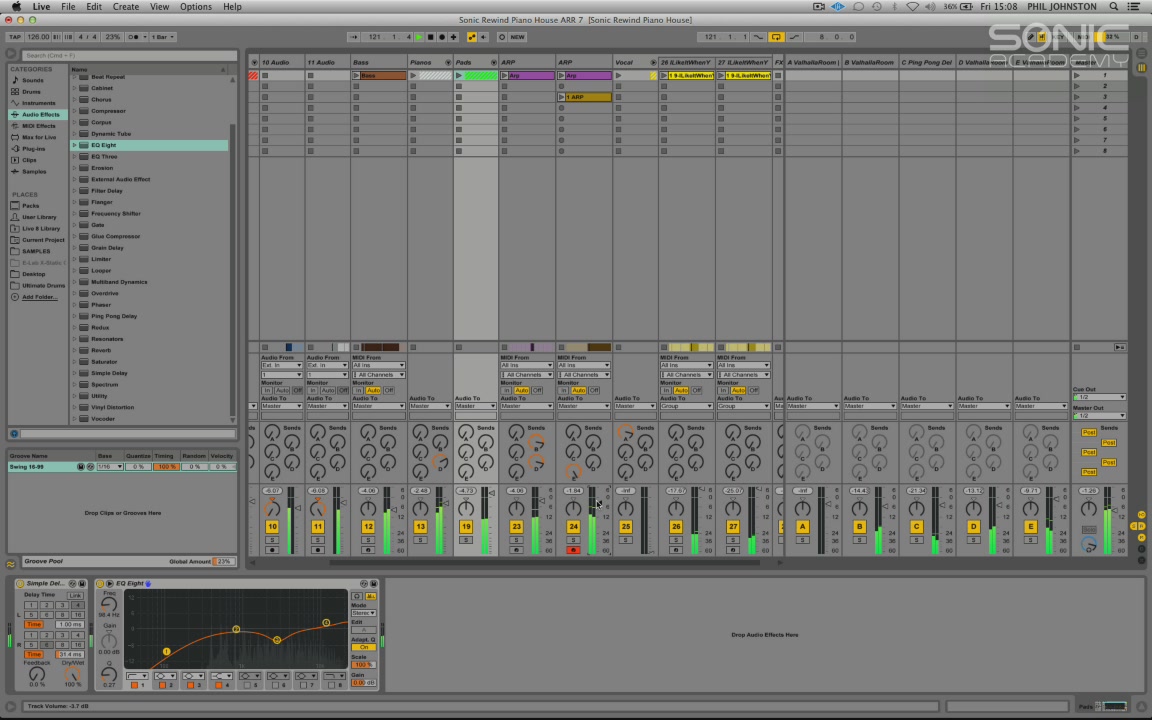1152x720 pixels.
Task: Set Bass track monitor to In
Action: click(x=359, y=390)
